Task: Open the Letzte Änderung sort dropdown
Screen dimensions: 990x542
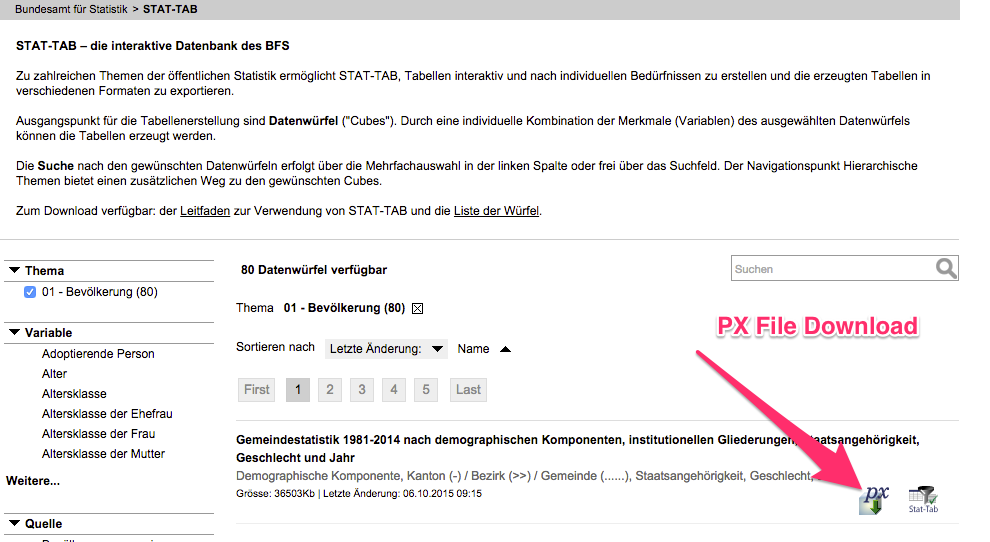Action: click(386, 349)
